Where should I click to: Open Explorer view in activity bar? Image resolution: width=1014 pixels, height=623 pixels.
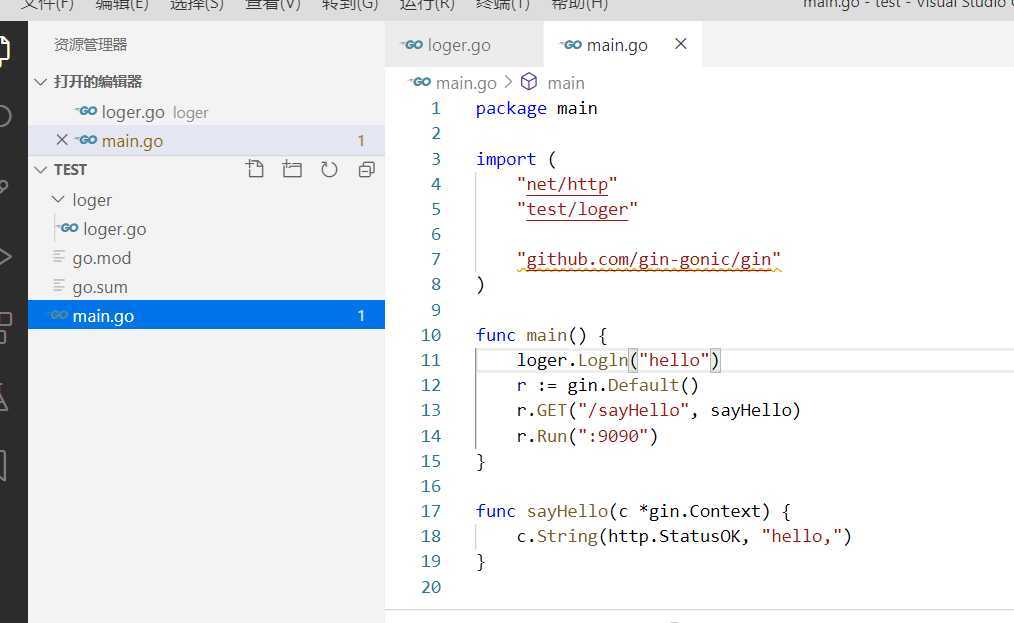4,49
